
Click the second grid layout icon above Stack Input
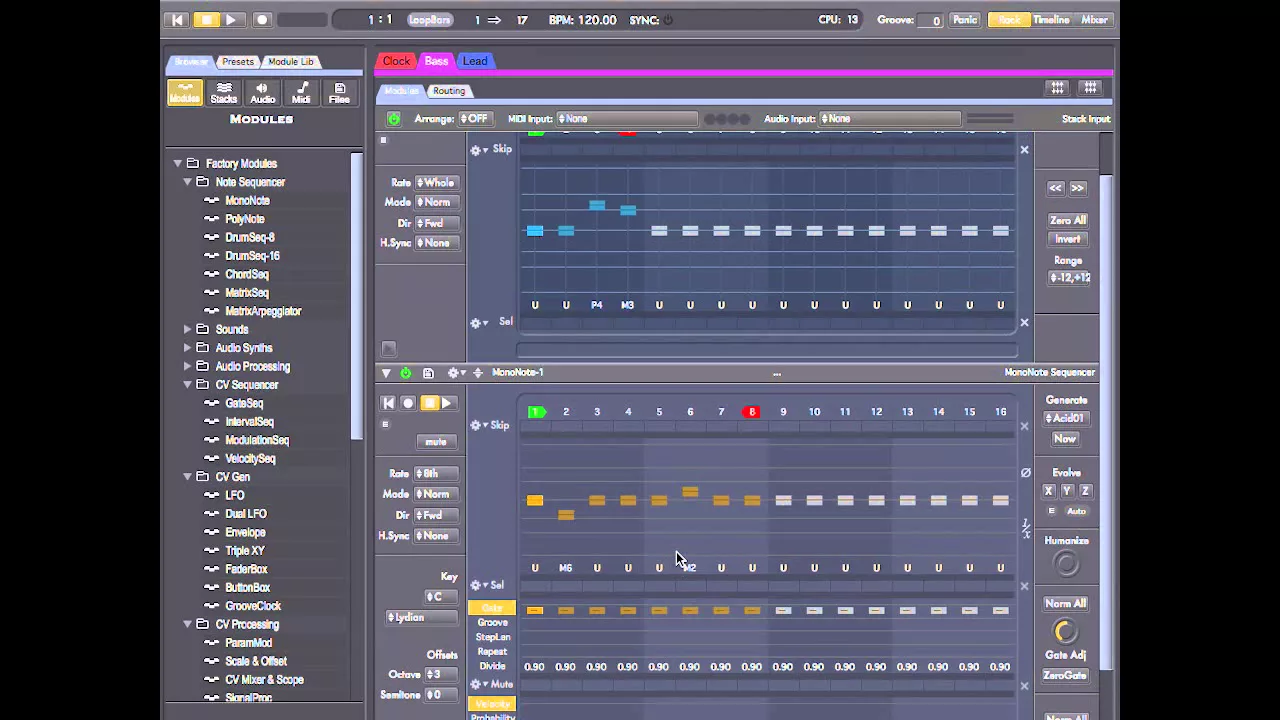[x=1090, y=88]
